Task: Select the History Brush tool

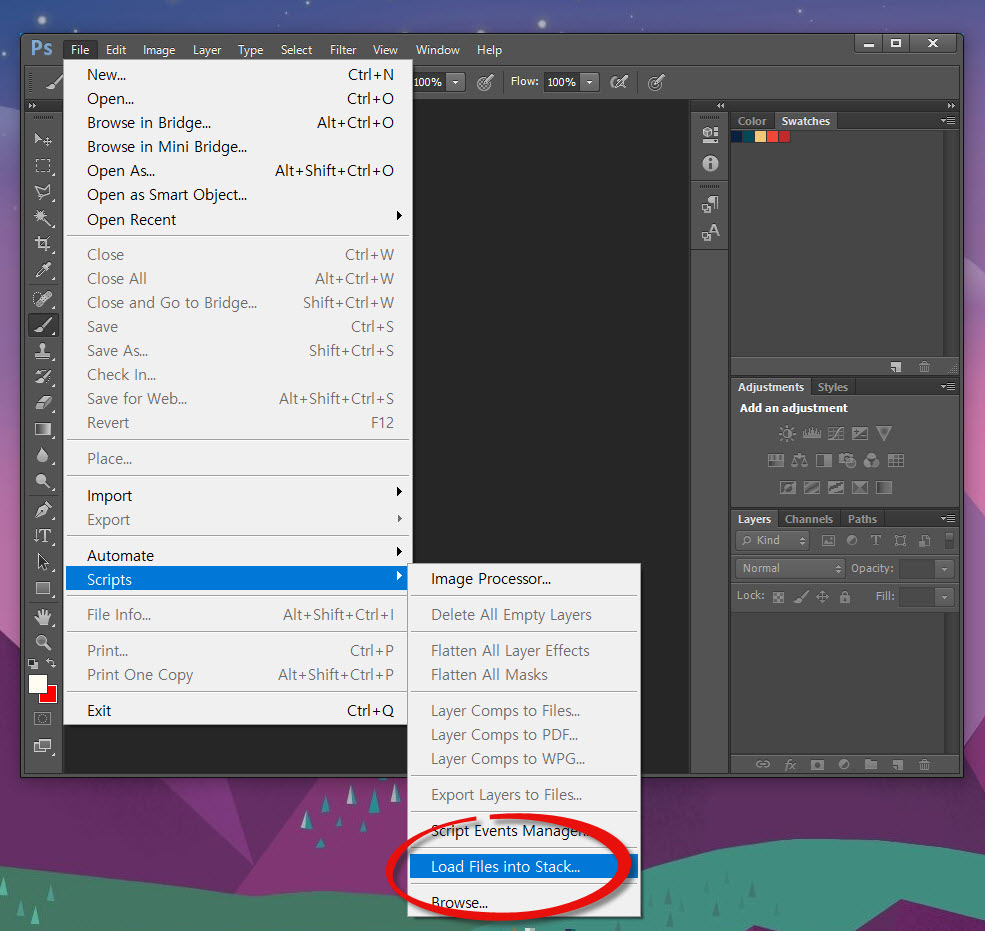Action: tap(43, 376)
